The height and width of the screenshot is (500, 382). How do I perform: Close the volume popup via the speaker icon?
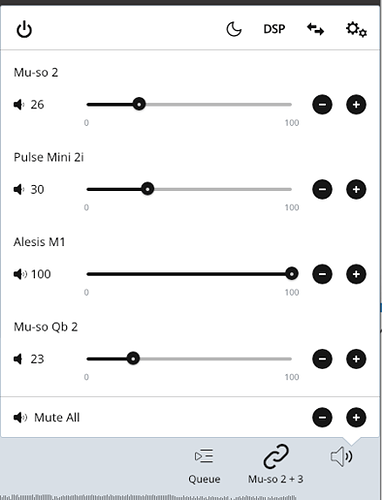(341, 456)
